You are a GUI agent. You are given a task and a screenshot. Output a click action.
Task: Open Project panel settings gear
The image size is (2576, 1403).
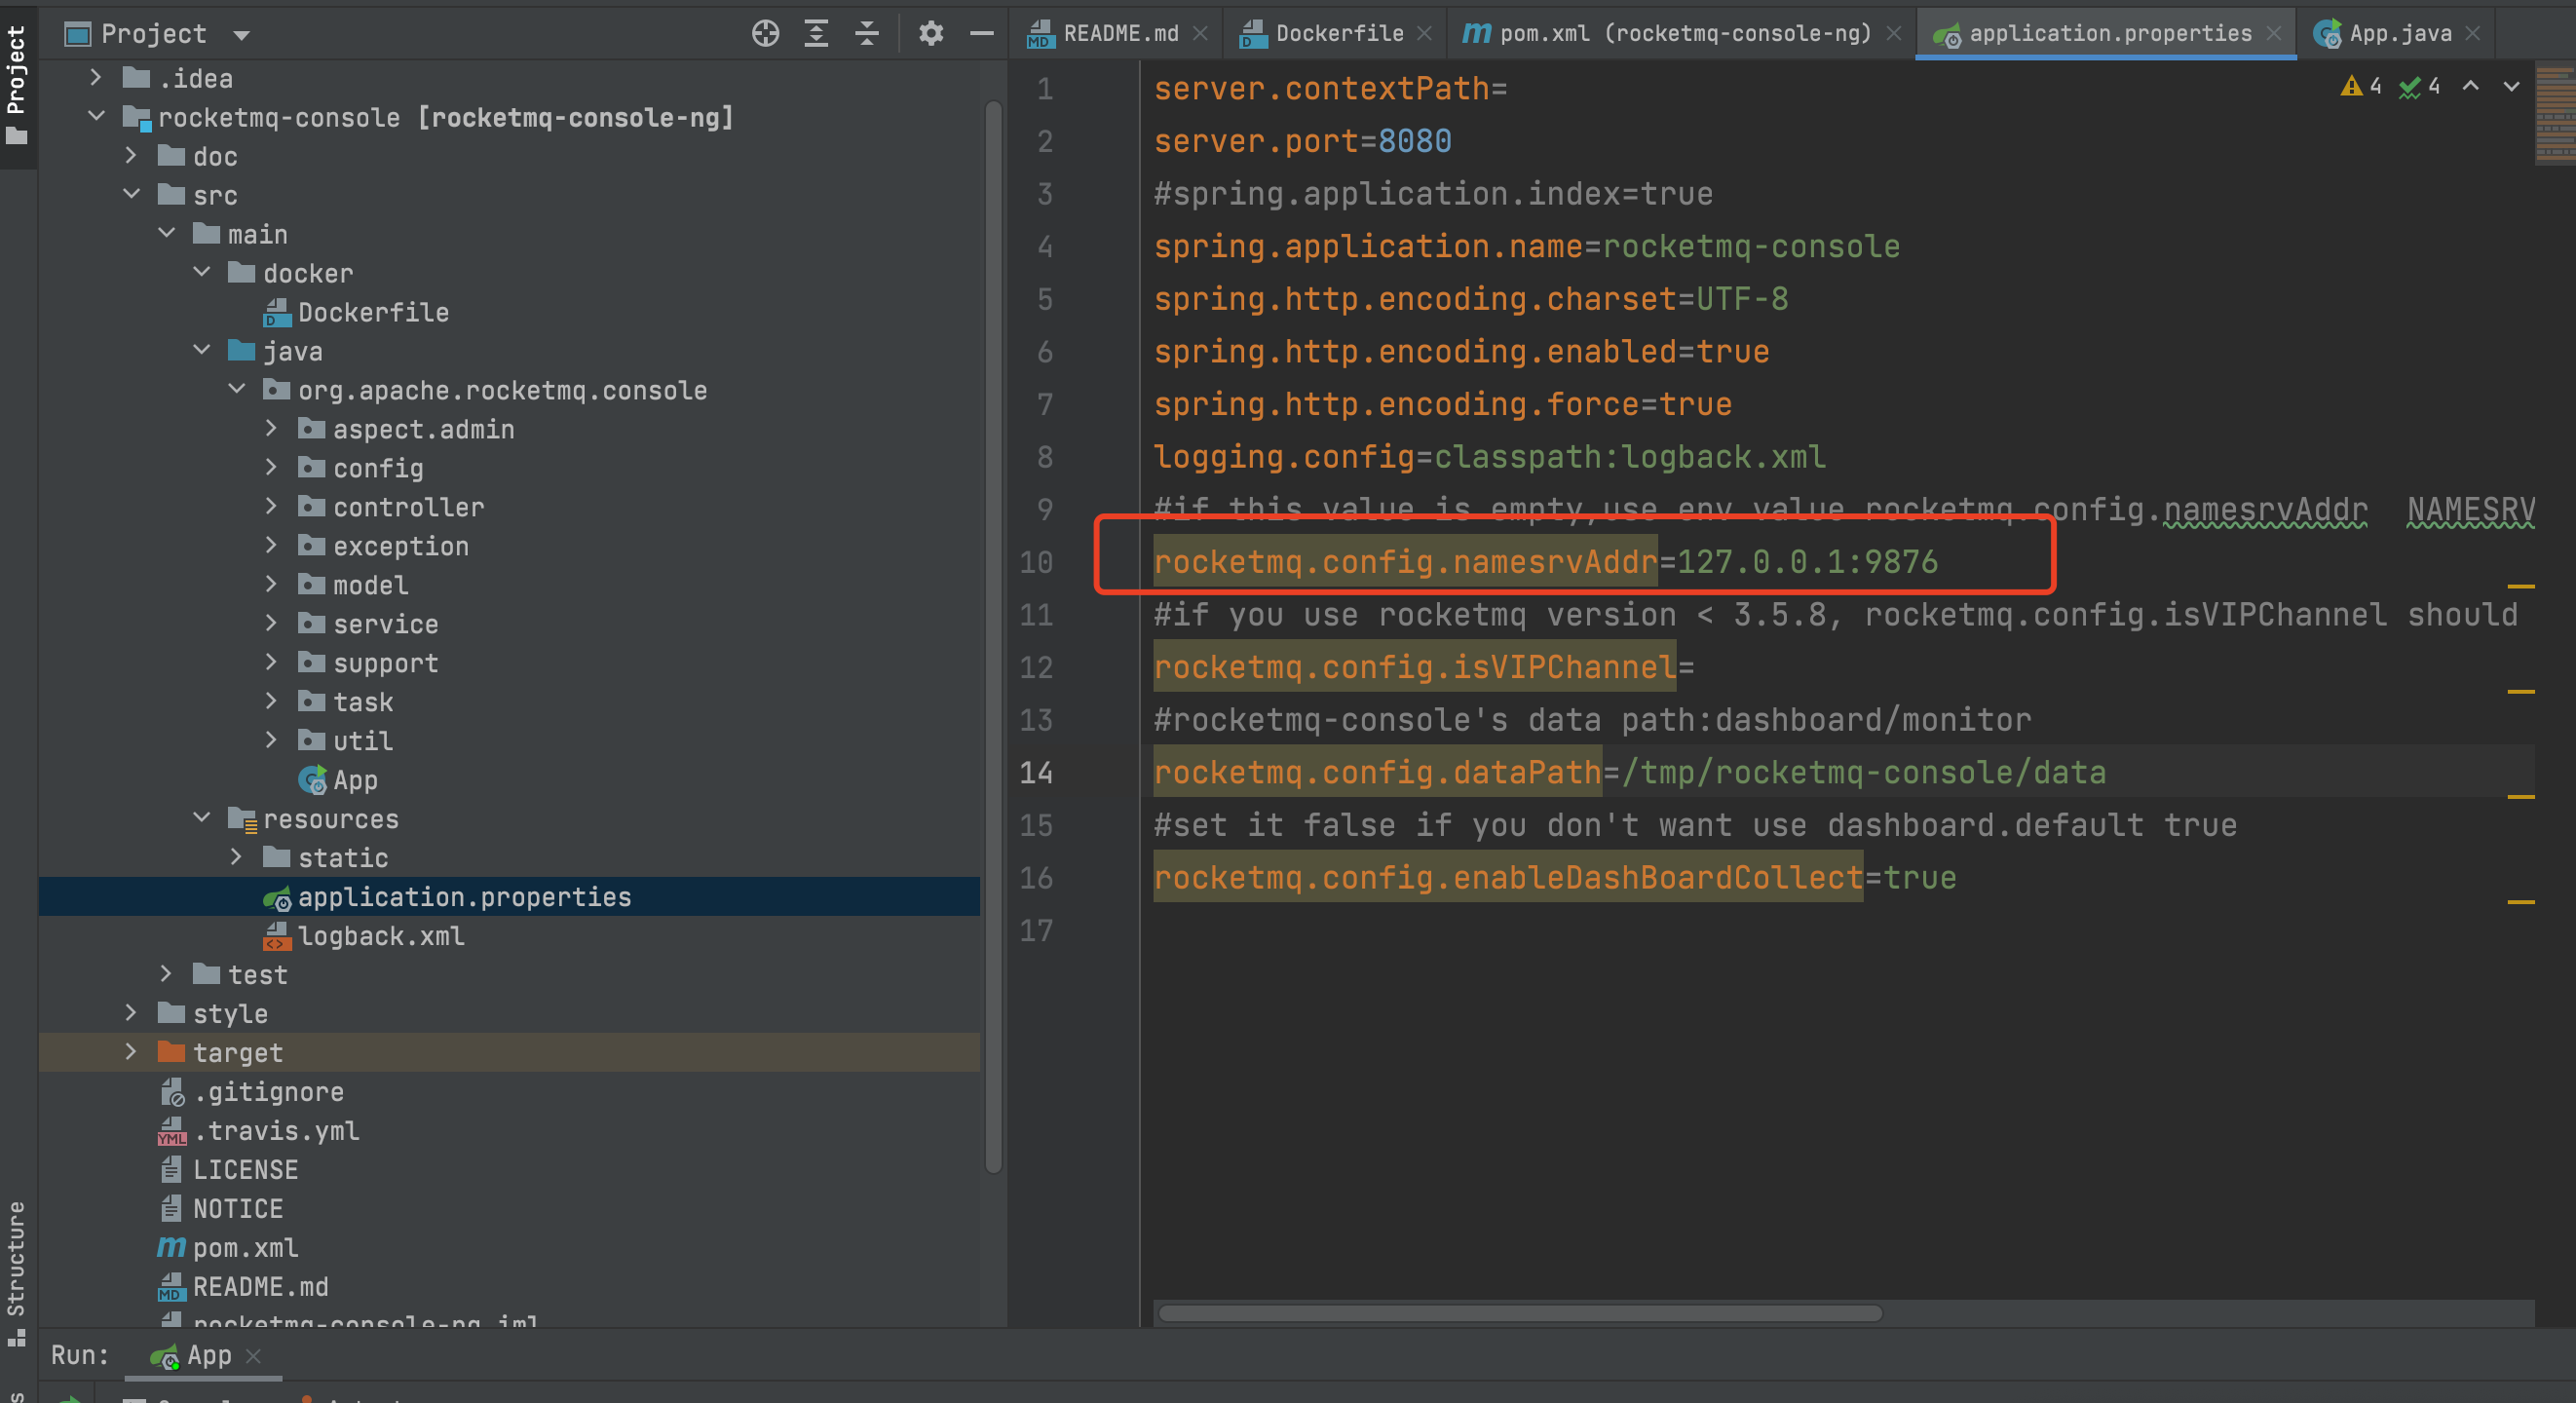tap(931, 33)
